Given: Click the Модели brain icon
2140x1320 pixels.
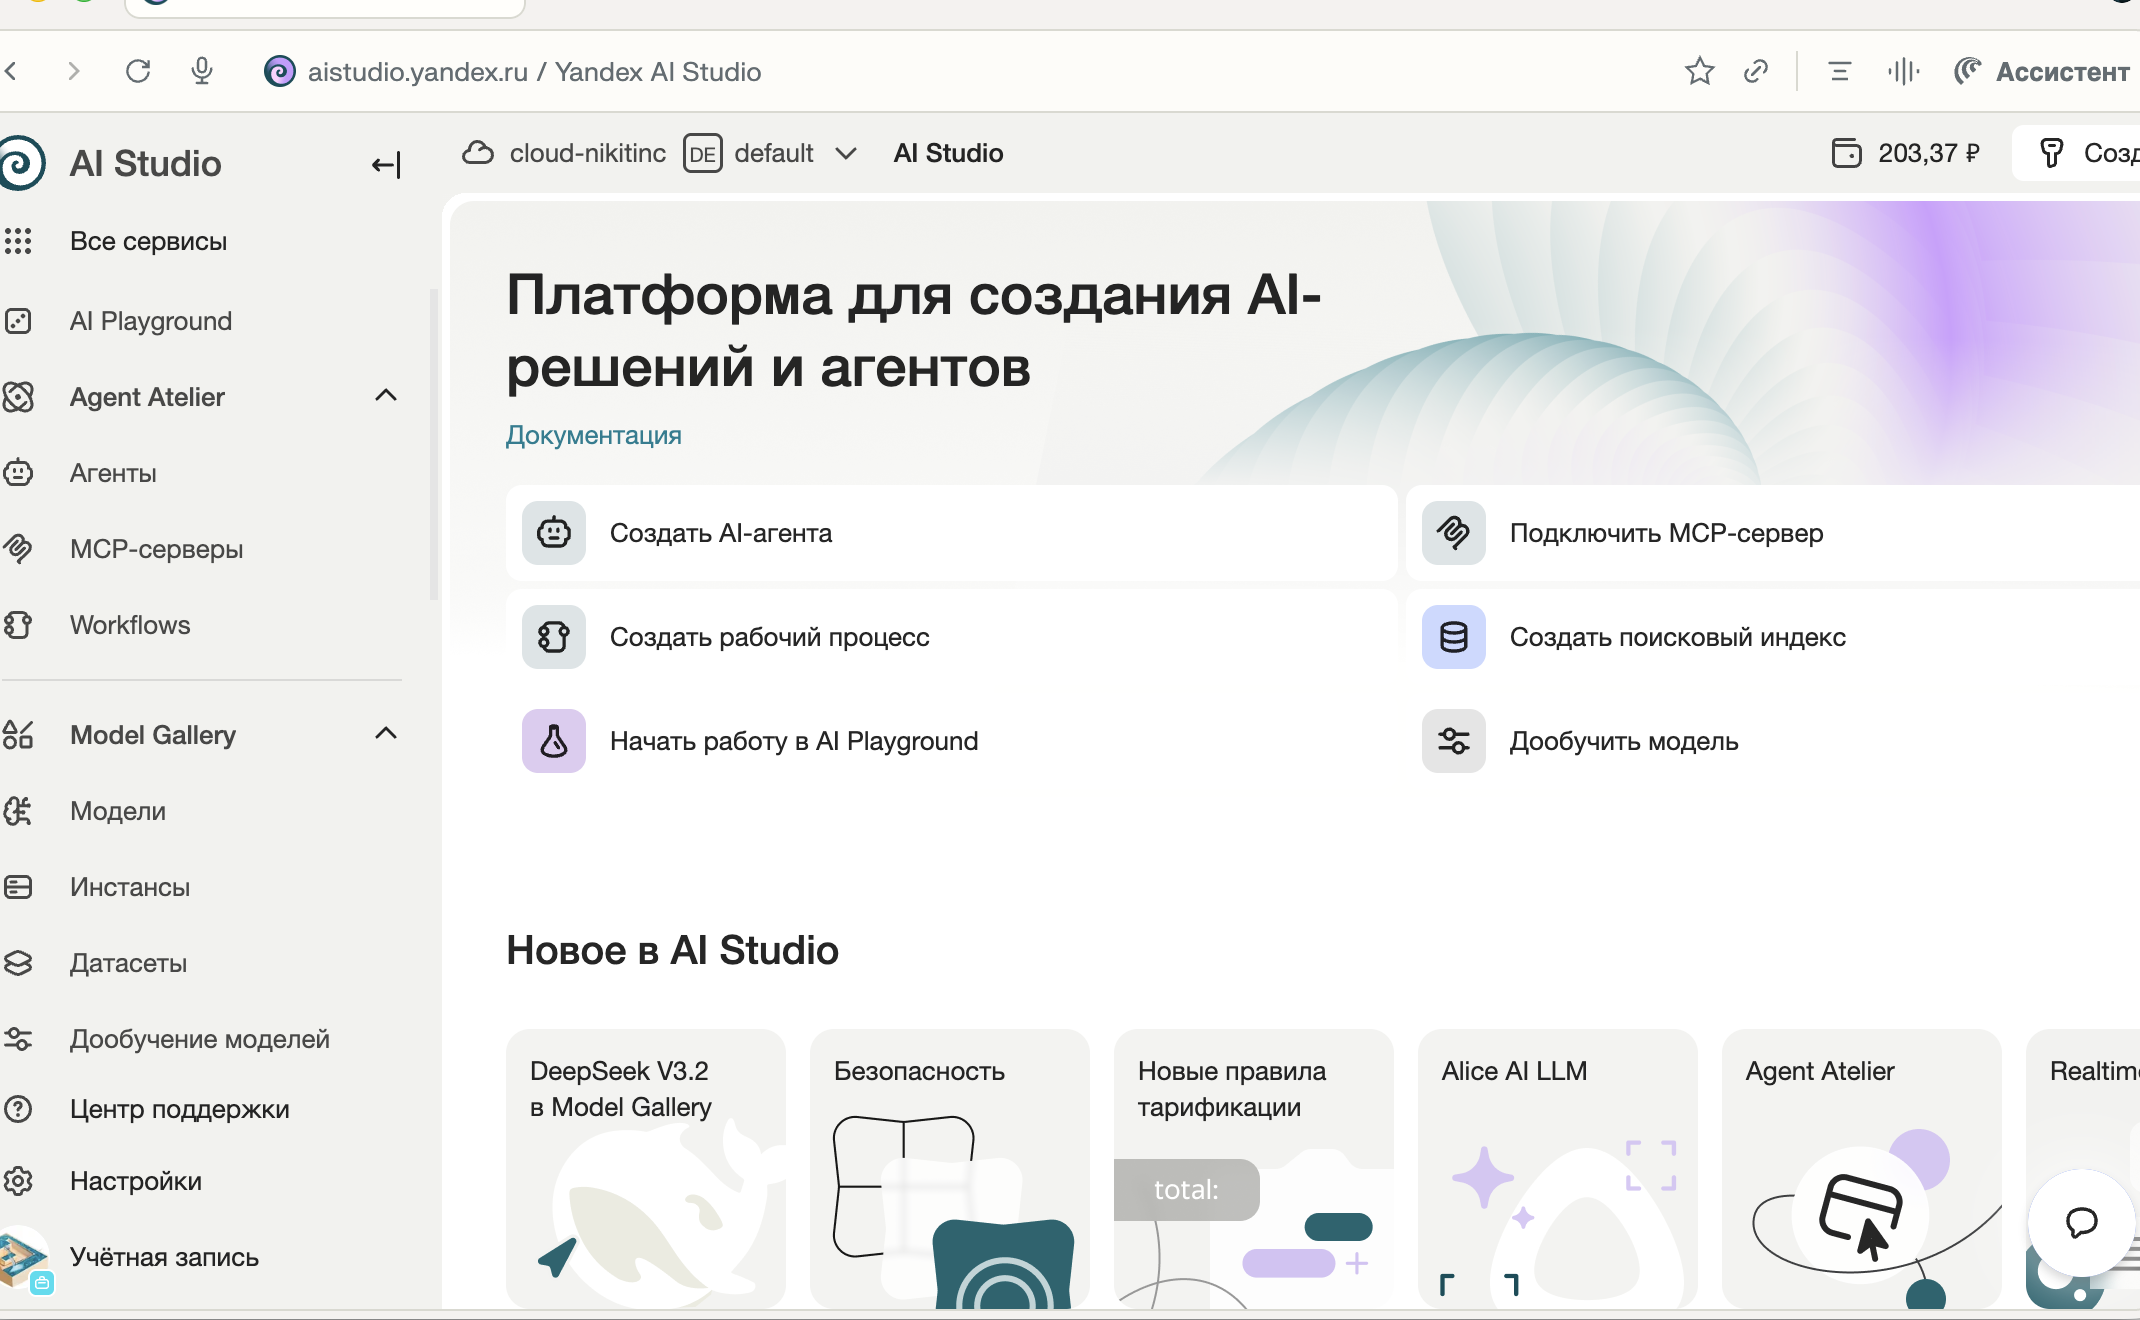Looking at the screenshot, I should point(18,811).
